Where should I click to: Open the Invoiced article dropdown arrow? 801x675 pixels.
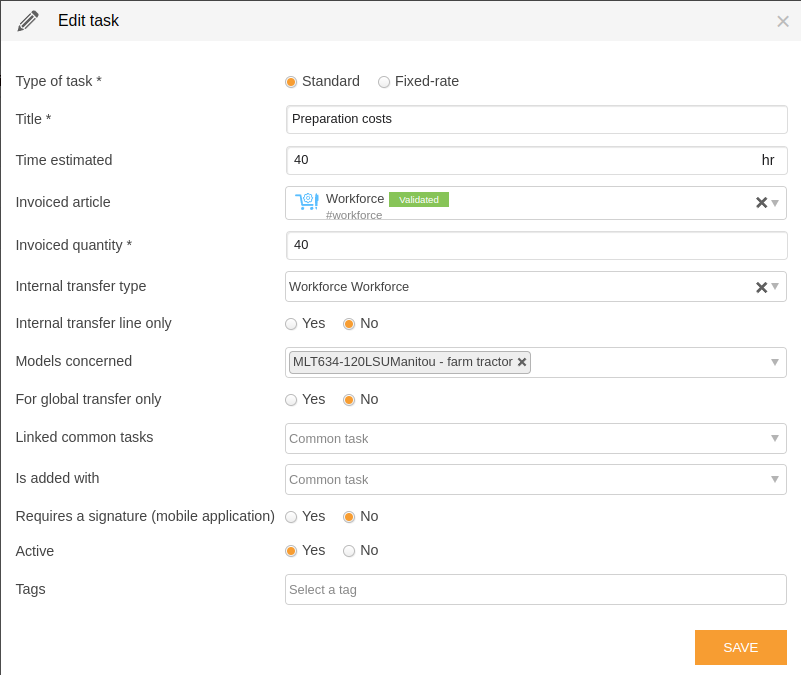775,203
